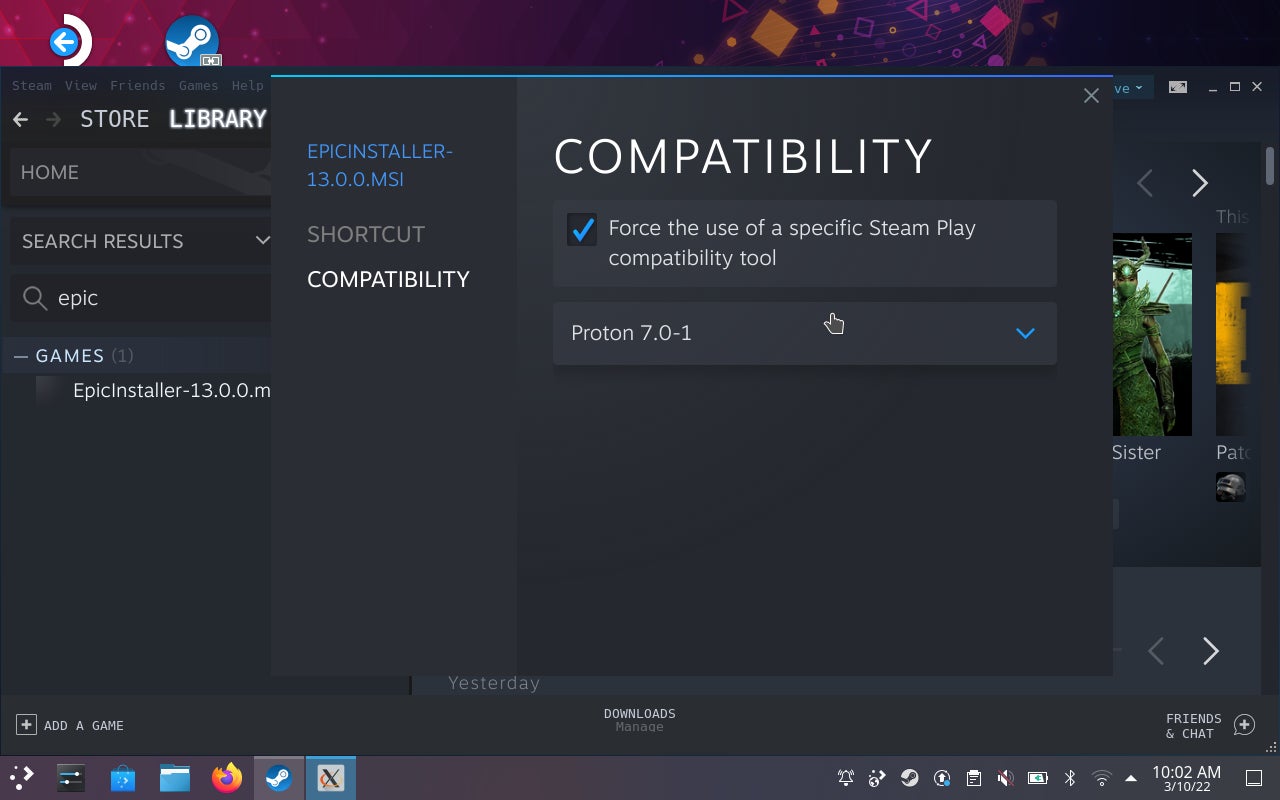Click the search magnifier icon in the search field
The height and width of the screenshot is (800, 1280).
[x=35, y=298]
